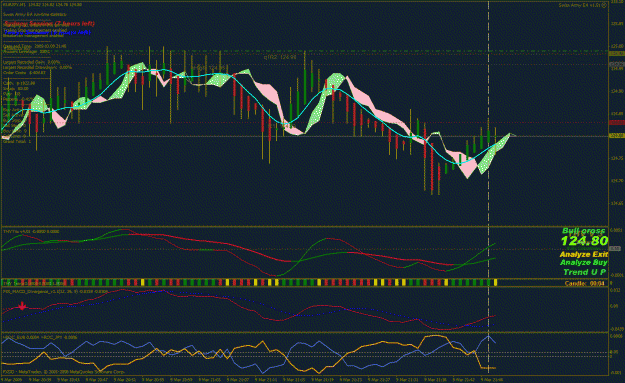Click the 'Trend U P' label

pyautogui.click(x=584, y=272)
